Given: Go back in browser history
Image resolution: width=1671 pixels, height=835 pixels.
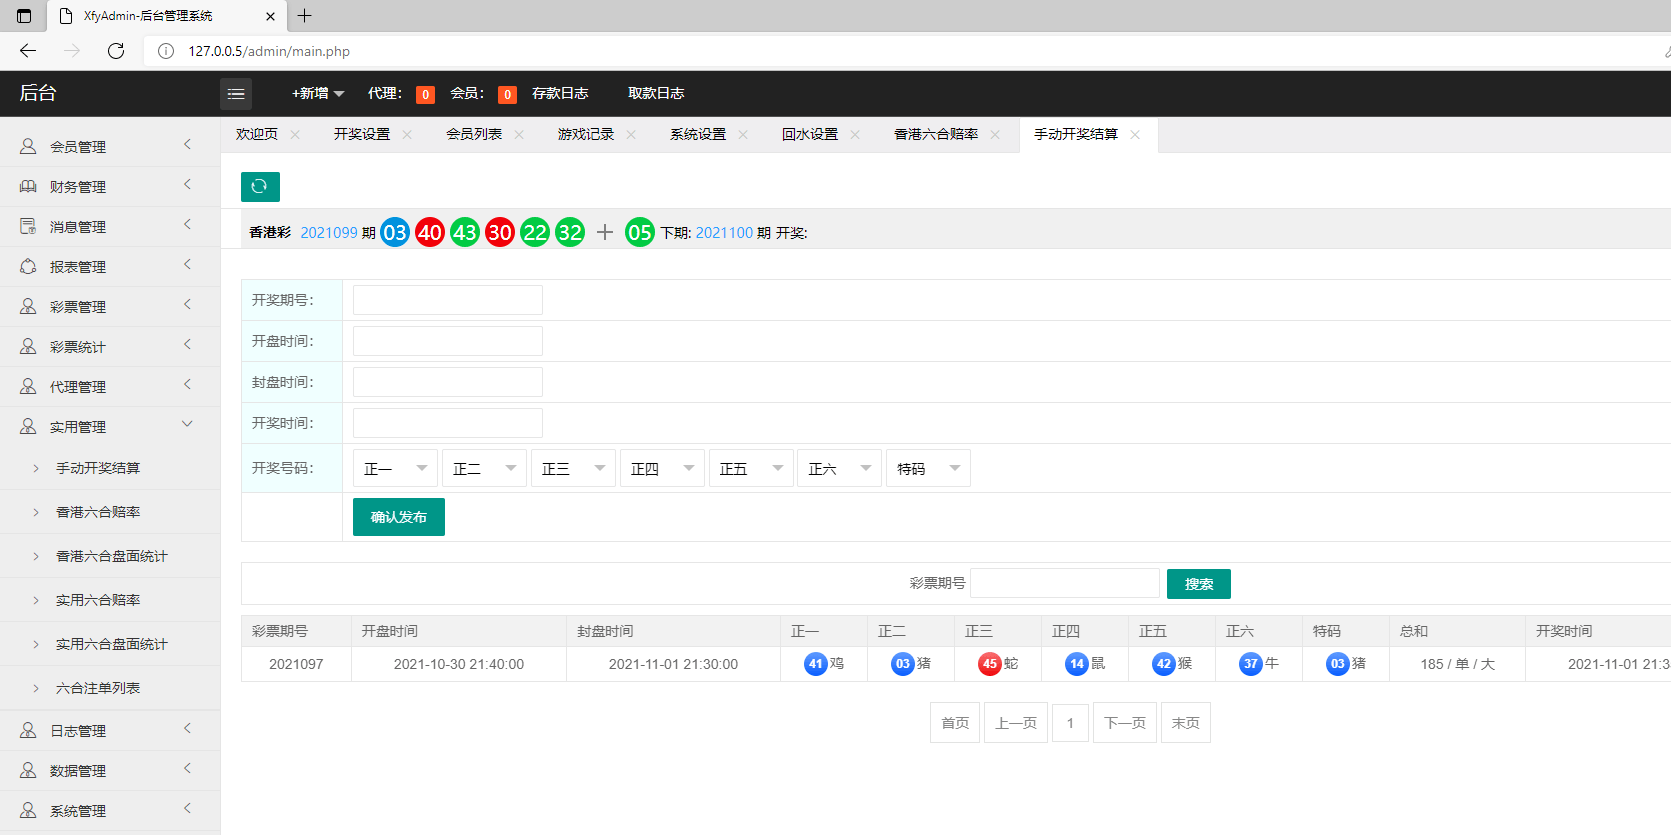Looking at the screenshot, I should click(28, 51).
